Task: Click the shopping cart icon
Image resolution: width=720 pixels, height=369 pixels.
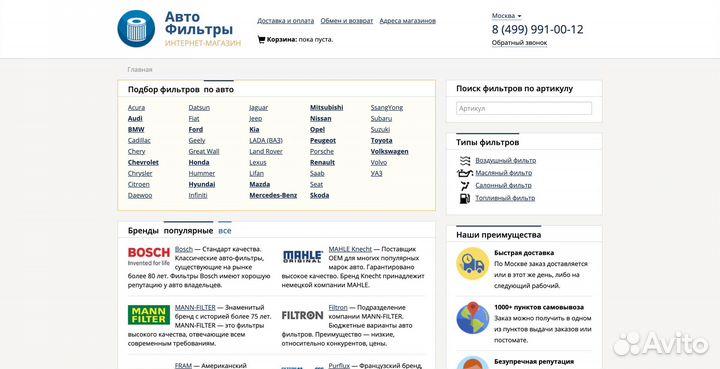Action: [261, 39]
